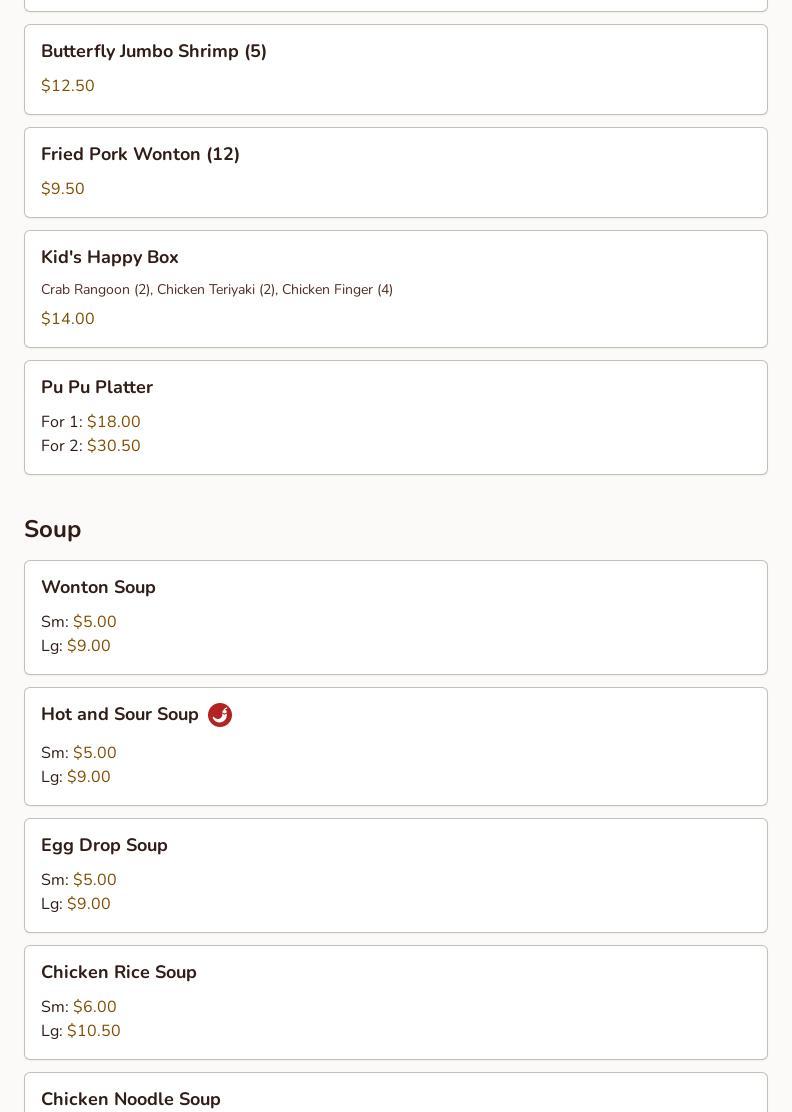Screen dimensions: 792x1112
Task: Click the $9.50 Fried Pork Wonton price
Action: (63, 189)
